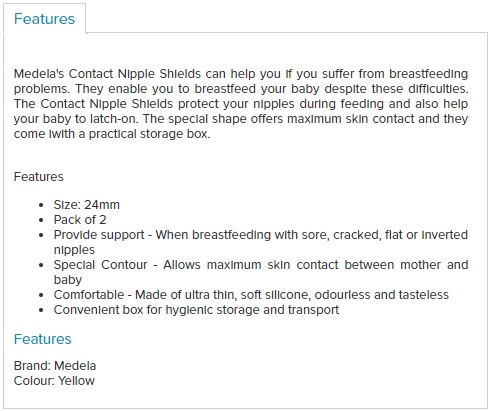Screen dimensions: 491x411
Task: Select the plain Features subheading above list
Action: tap(39, 177)
